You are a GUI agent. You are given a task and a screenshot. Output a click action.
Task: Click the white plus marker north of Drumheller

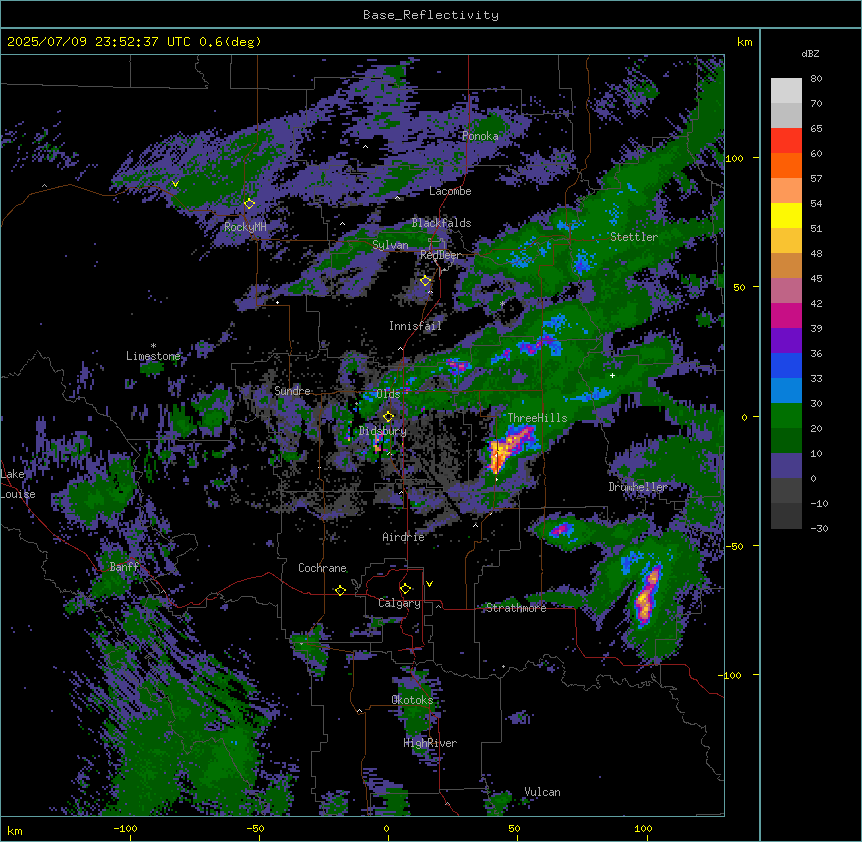click(x=612, y=375)
